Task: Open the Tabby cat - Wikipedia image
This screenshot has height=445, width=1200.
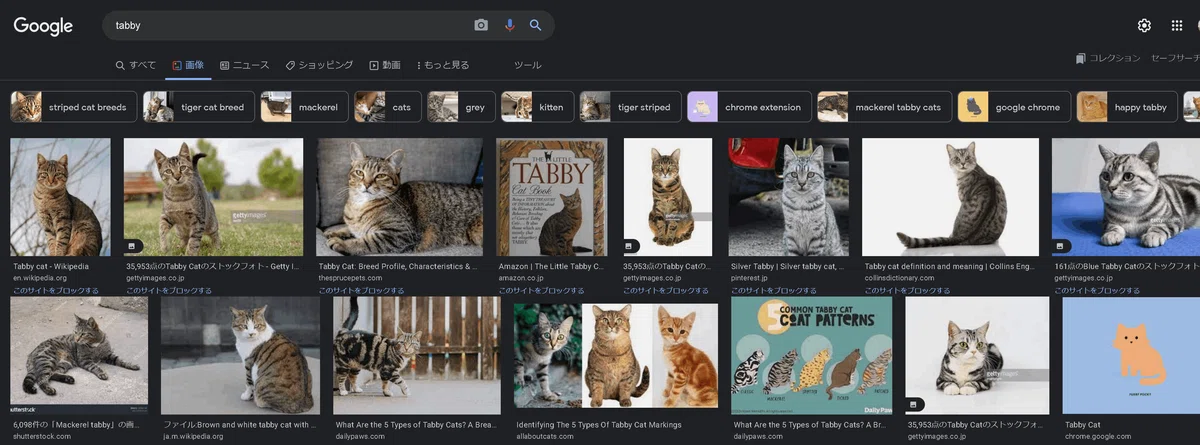Action: tap(61, 197)
